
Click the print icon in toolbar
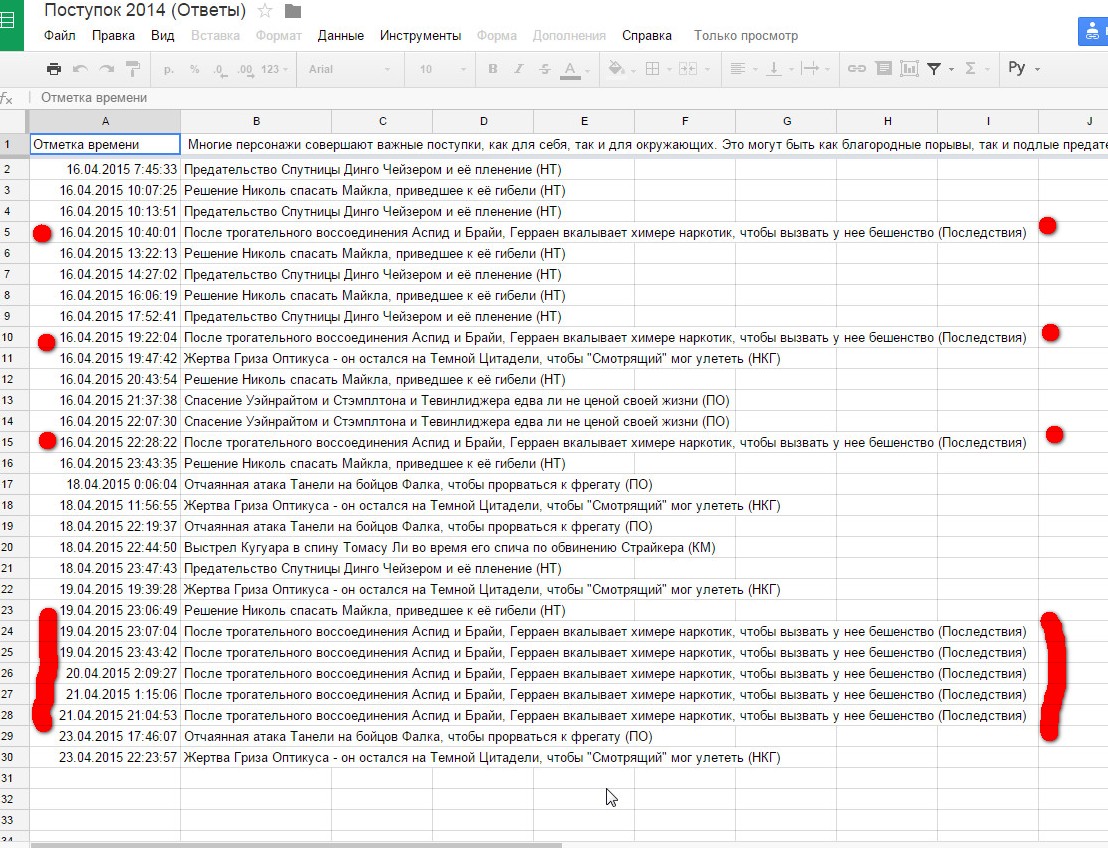[54, 69]
